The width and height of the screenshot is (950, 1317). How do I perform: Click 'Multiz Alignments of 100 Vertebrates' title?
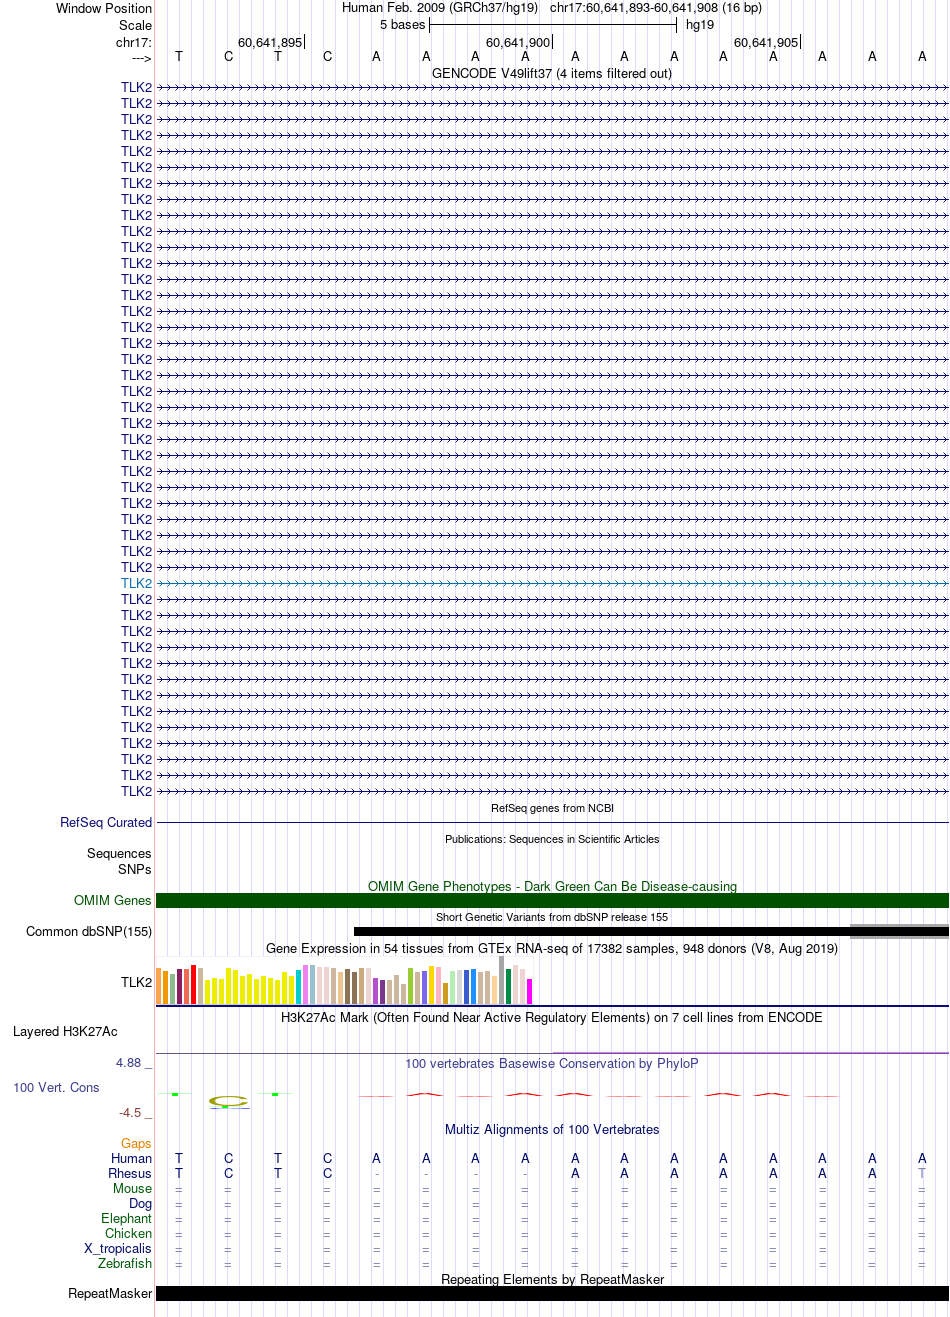click(x=552, y=1129)
